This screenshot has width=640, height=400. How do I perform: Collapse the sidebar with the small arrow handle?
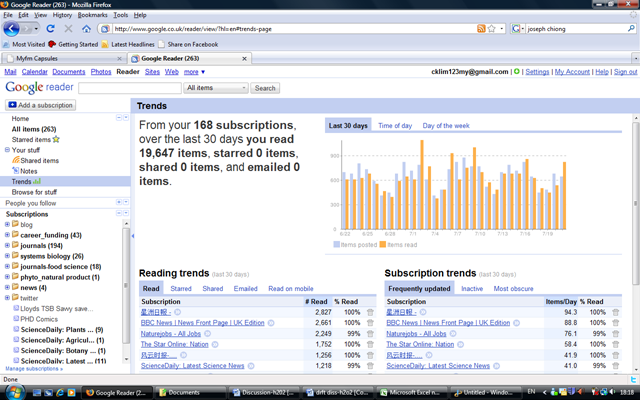133,236
